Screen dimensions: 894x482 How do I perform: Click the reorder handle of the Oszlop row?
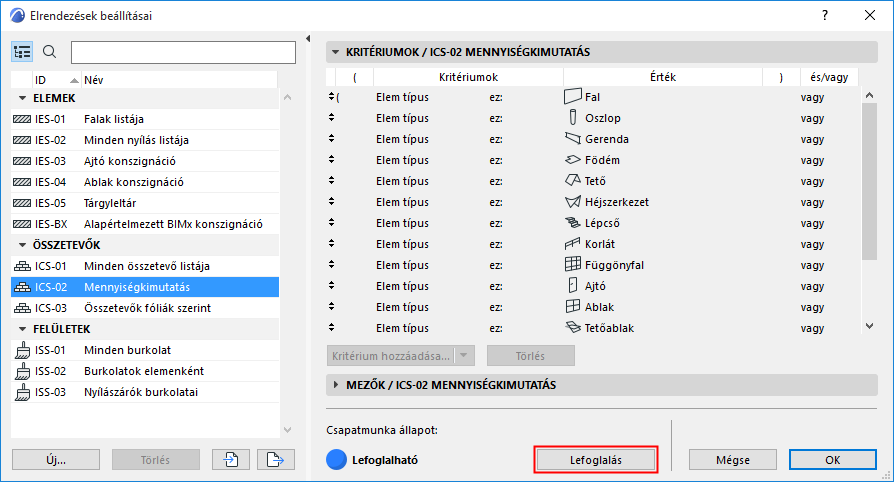coord(331,118)
